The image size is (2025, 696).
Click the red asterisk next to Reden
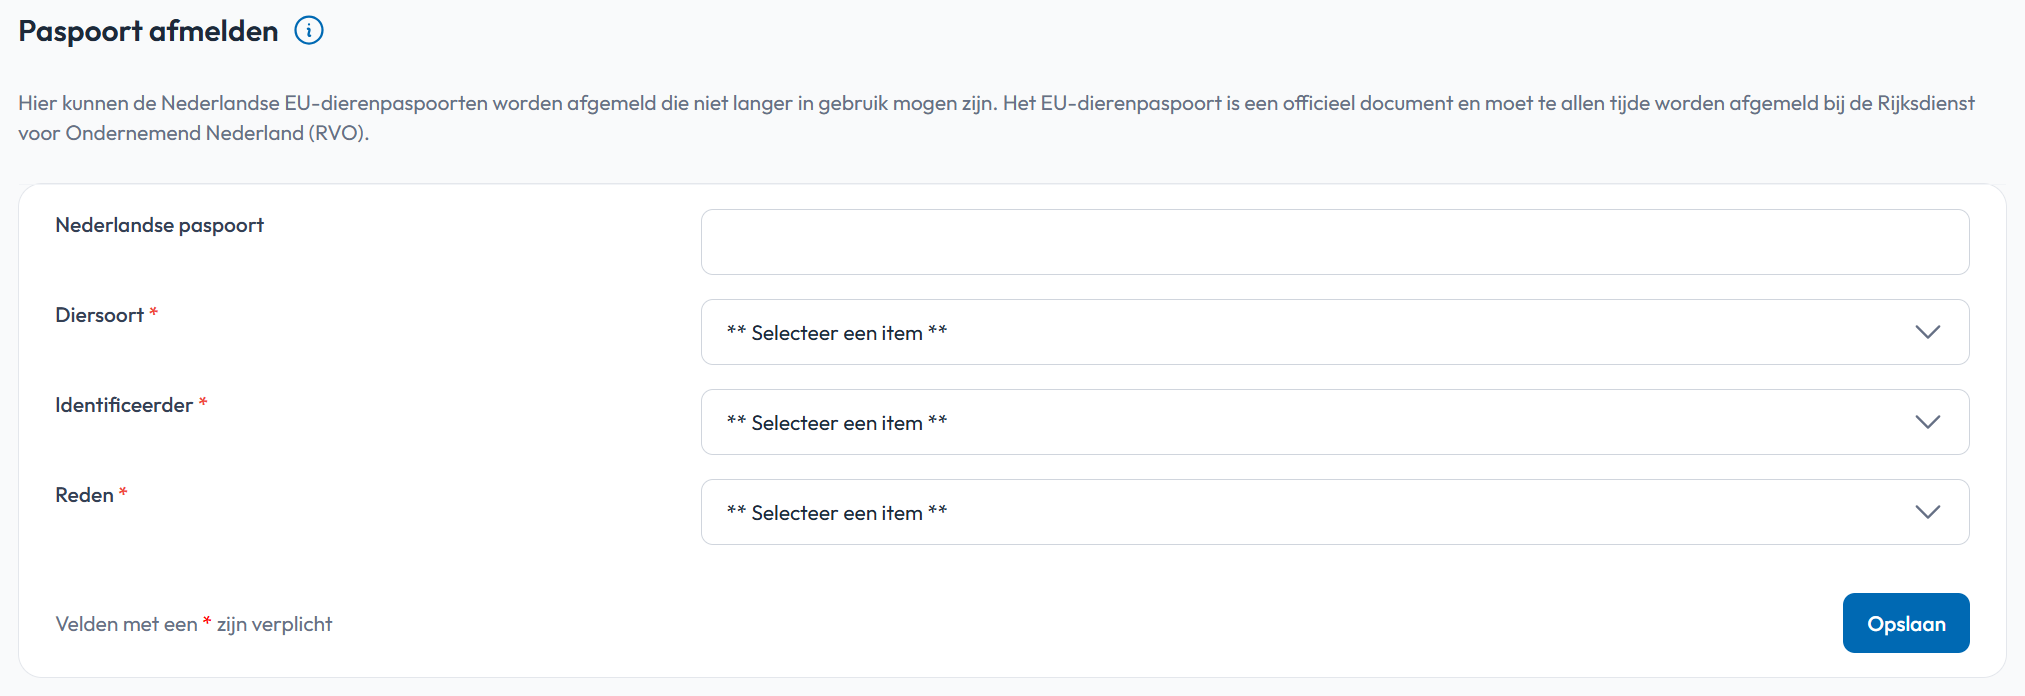[123, 492]
